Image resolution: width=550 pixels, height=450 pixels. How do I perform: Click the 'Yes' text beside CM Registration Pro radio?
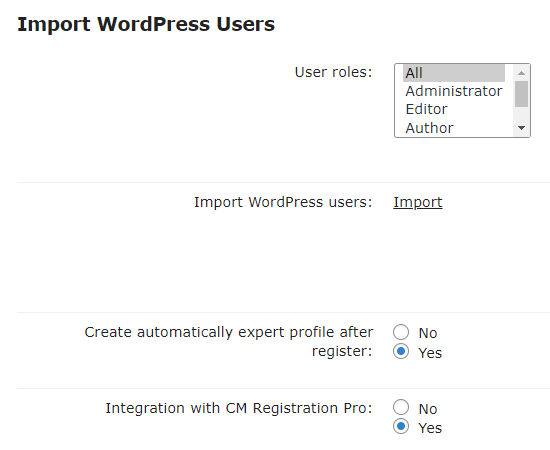pyautogui.click(x=430, y=428)
